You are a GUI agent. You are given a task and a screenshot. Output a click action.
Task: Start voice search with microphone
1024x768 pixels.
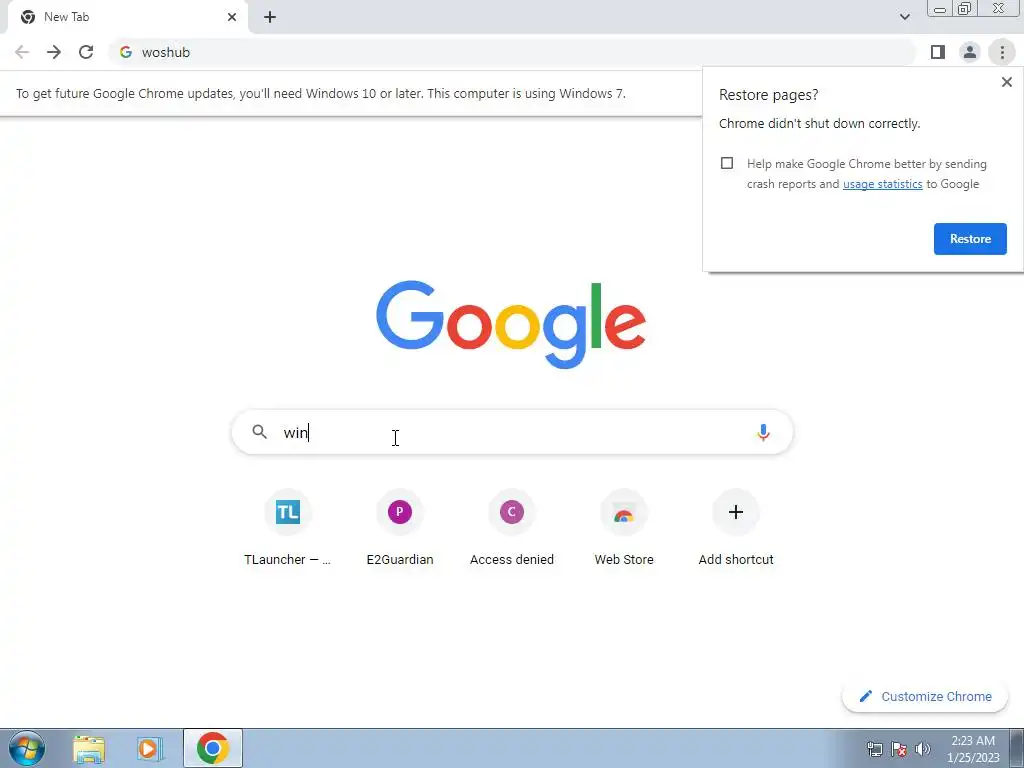[x=763, y=432]
